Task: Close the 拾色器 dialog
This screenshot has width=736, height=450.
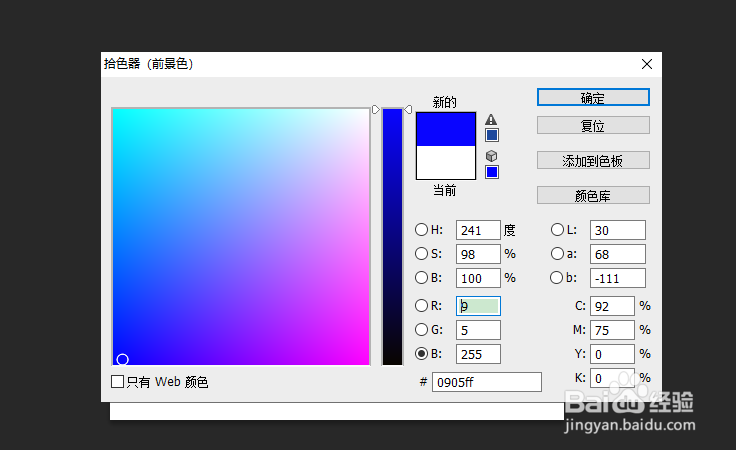Action: [647, 64]
